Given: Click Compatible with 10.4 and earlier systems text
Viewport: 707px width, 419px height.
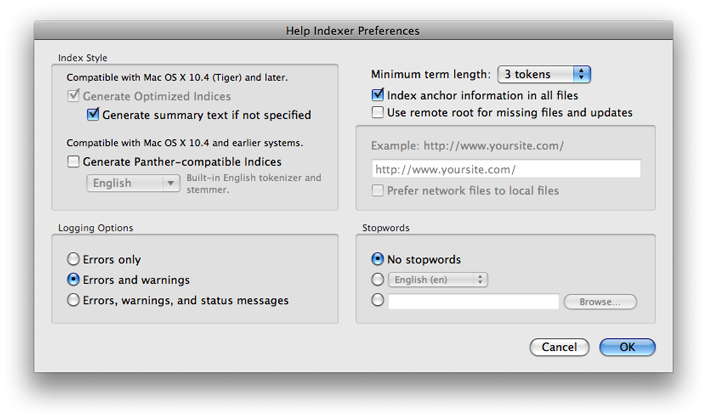Looking at the screenshot, I should coord(185,143).
